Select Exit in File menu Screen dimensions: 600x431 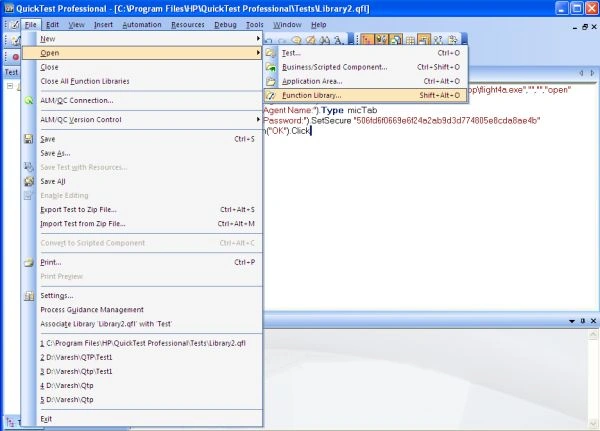(x=142, y=419)
